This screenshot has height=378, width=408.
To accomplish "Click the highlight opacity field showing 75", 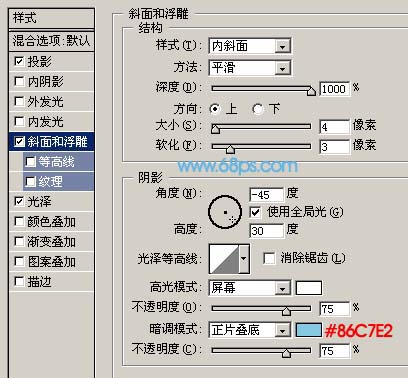I will (334, 309).
